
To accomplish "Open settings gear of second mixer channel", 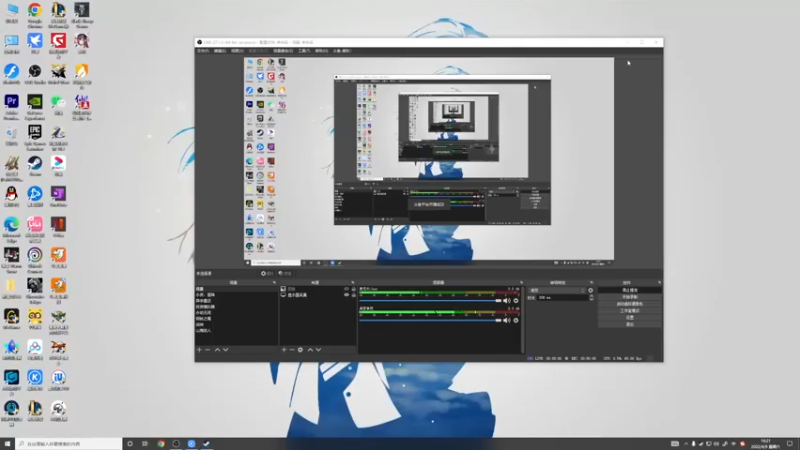I will [516, 320].
